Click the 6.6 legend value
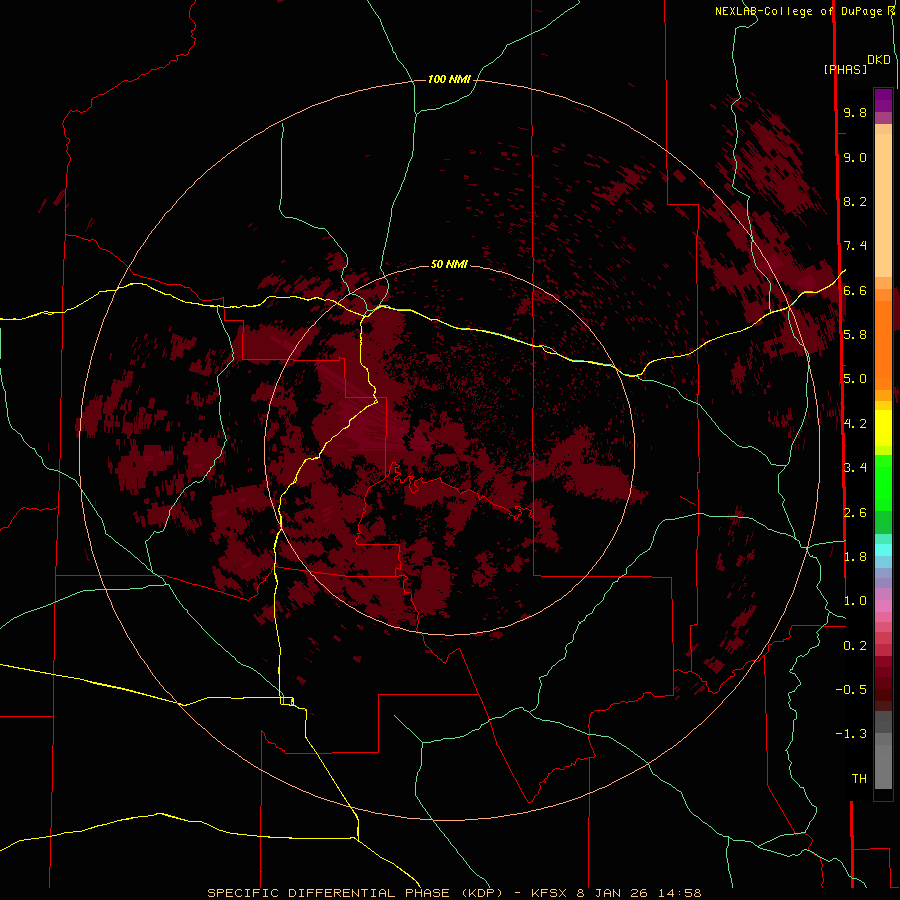 coord(855,290)
